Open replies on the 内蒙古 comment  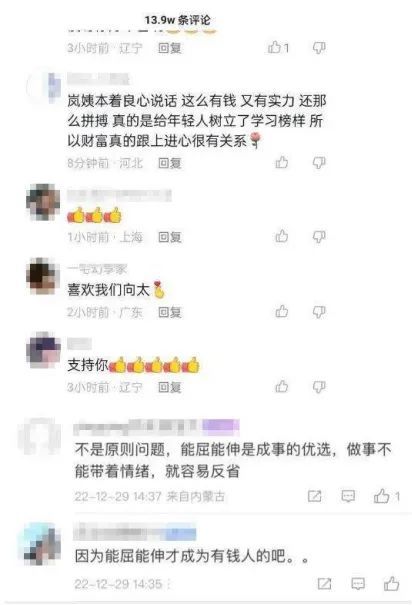click(348, 496)
